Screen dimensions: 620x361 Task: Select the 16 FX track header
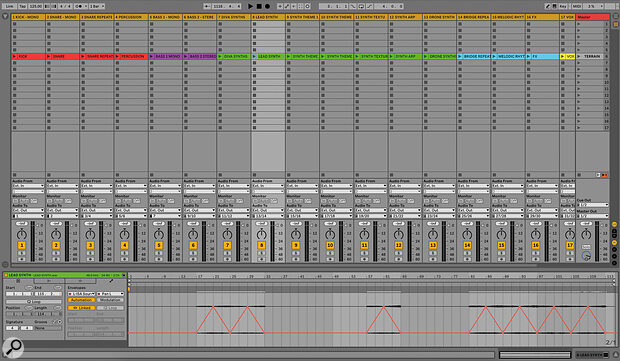(542, 17)
